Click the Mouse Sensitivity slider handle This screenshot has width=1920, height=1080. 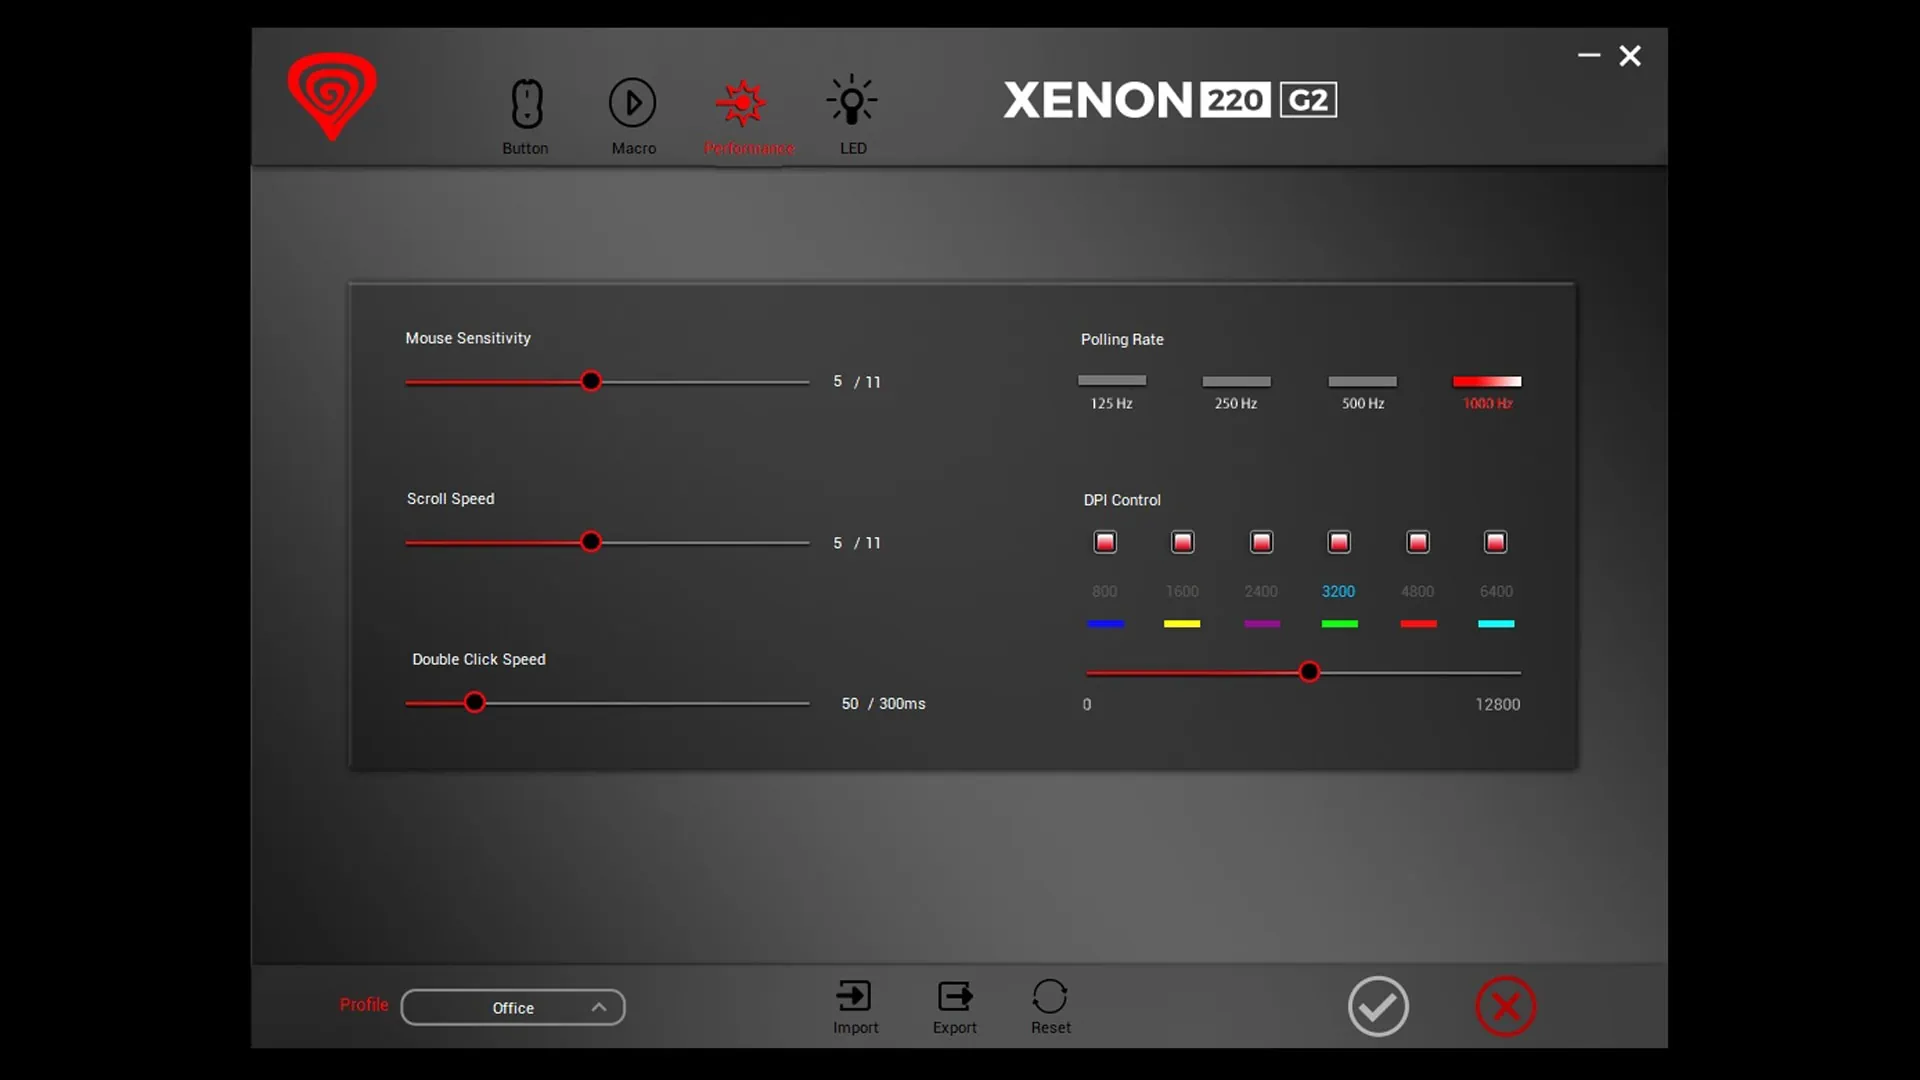point(591,381)
